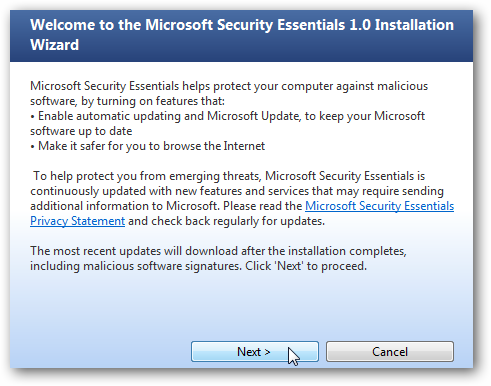Click 'helps protect your computer against malicious' line
Viewport: 491px width, 386px height.
[305, 86]
